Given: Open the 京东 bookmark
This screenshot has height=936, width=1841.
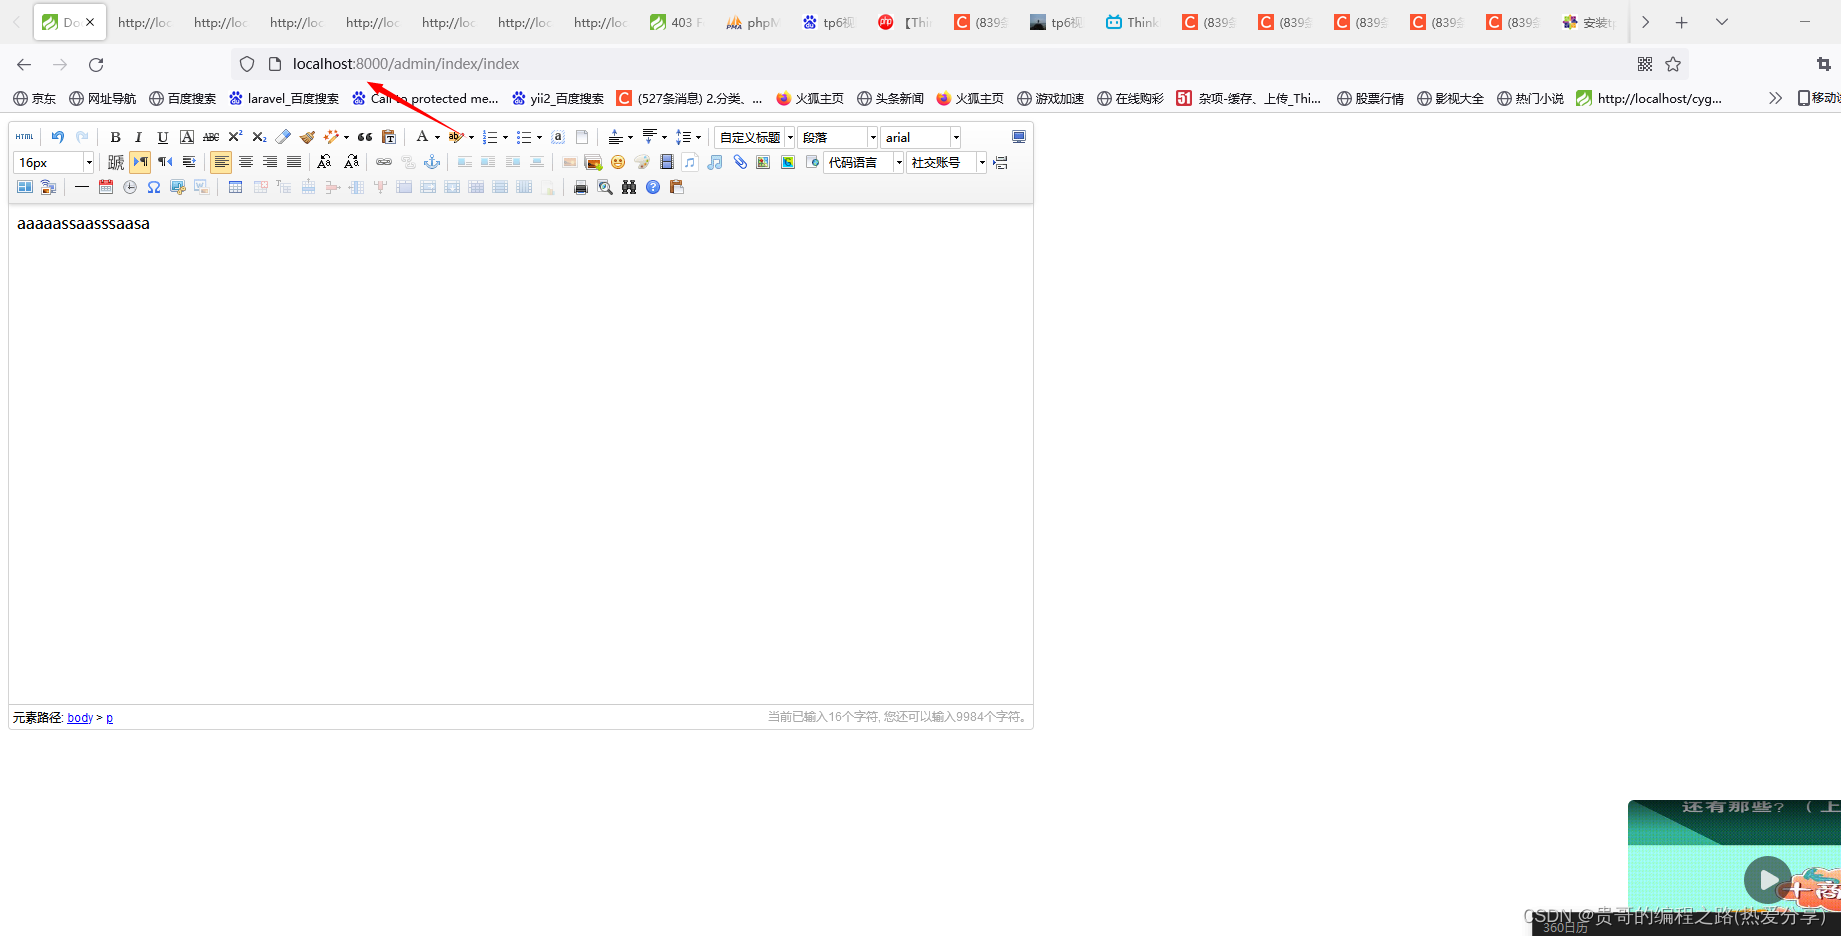Looking at the screenshot, I should click(35, 98).
